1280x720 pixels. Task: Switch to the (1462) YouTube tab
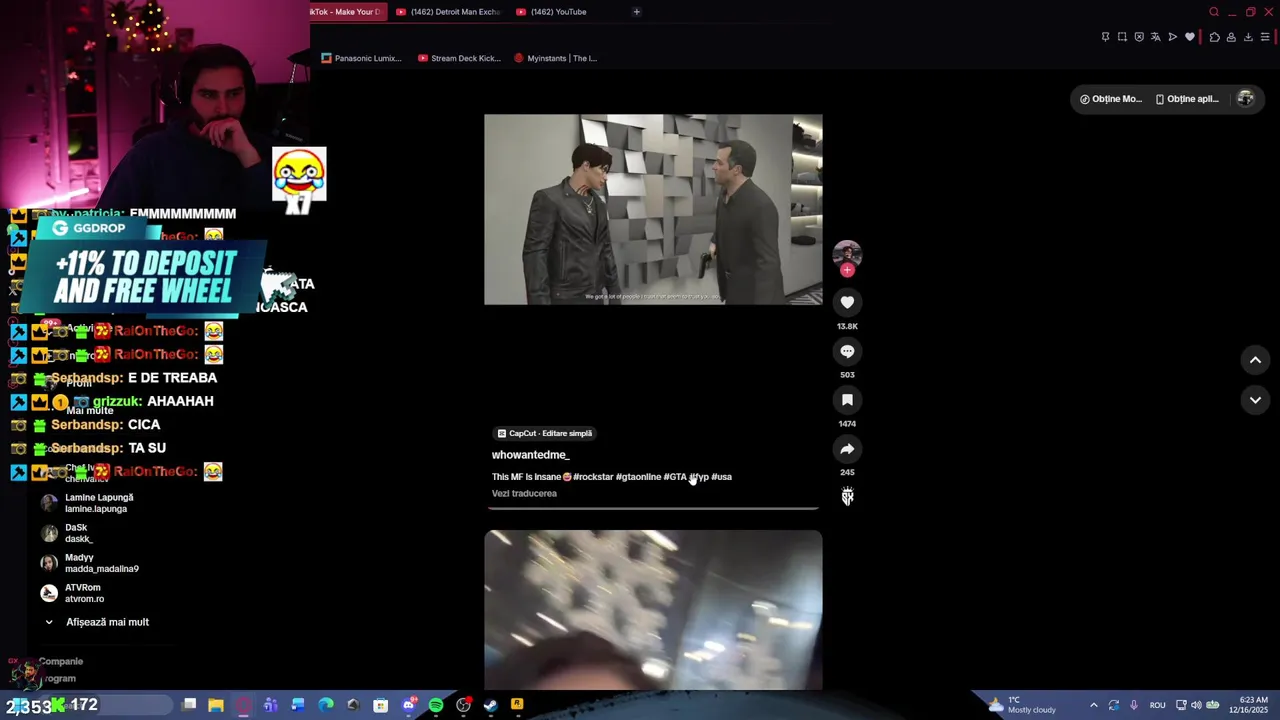pyautogui.click(x=552, y=12)
